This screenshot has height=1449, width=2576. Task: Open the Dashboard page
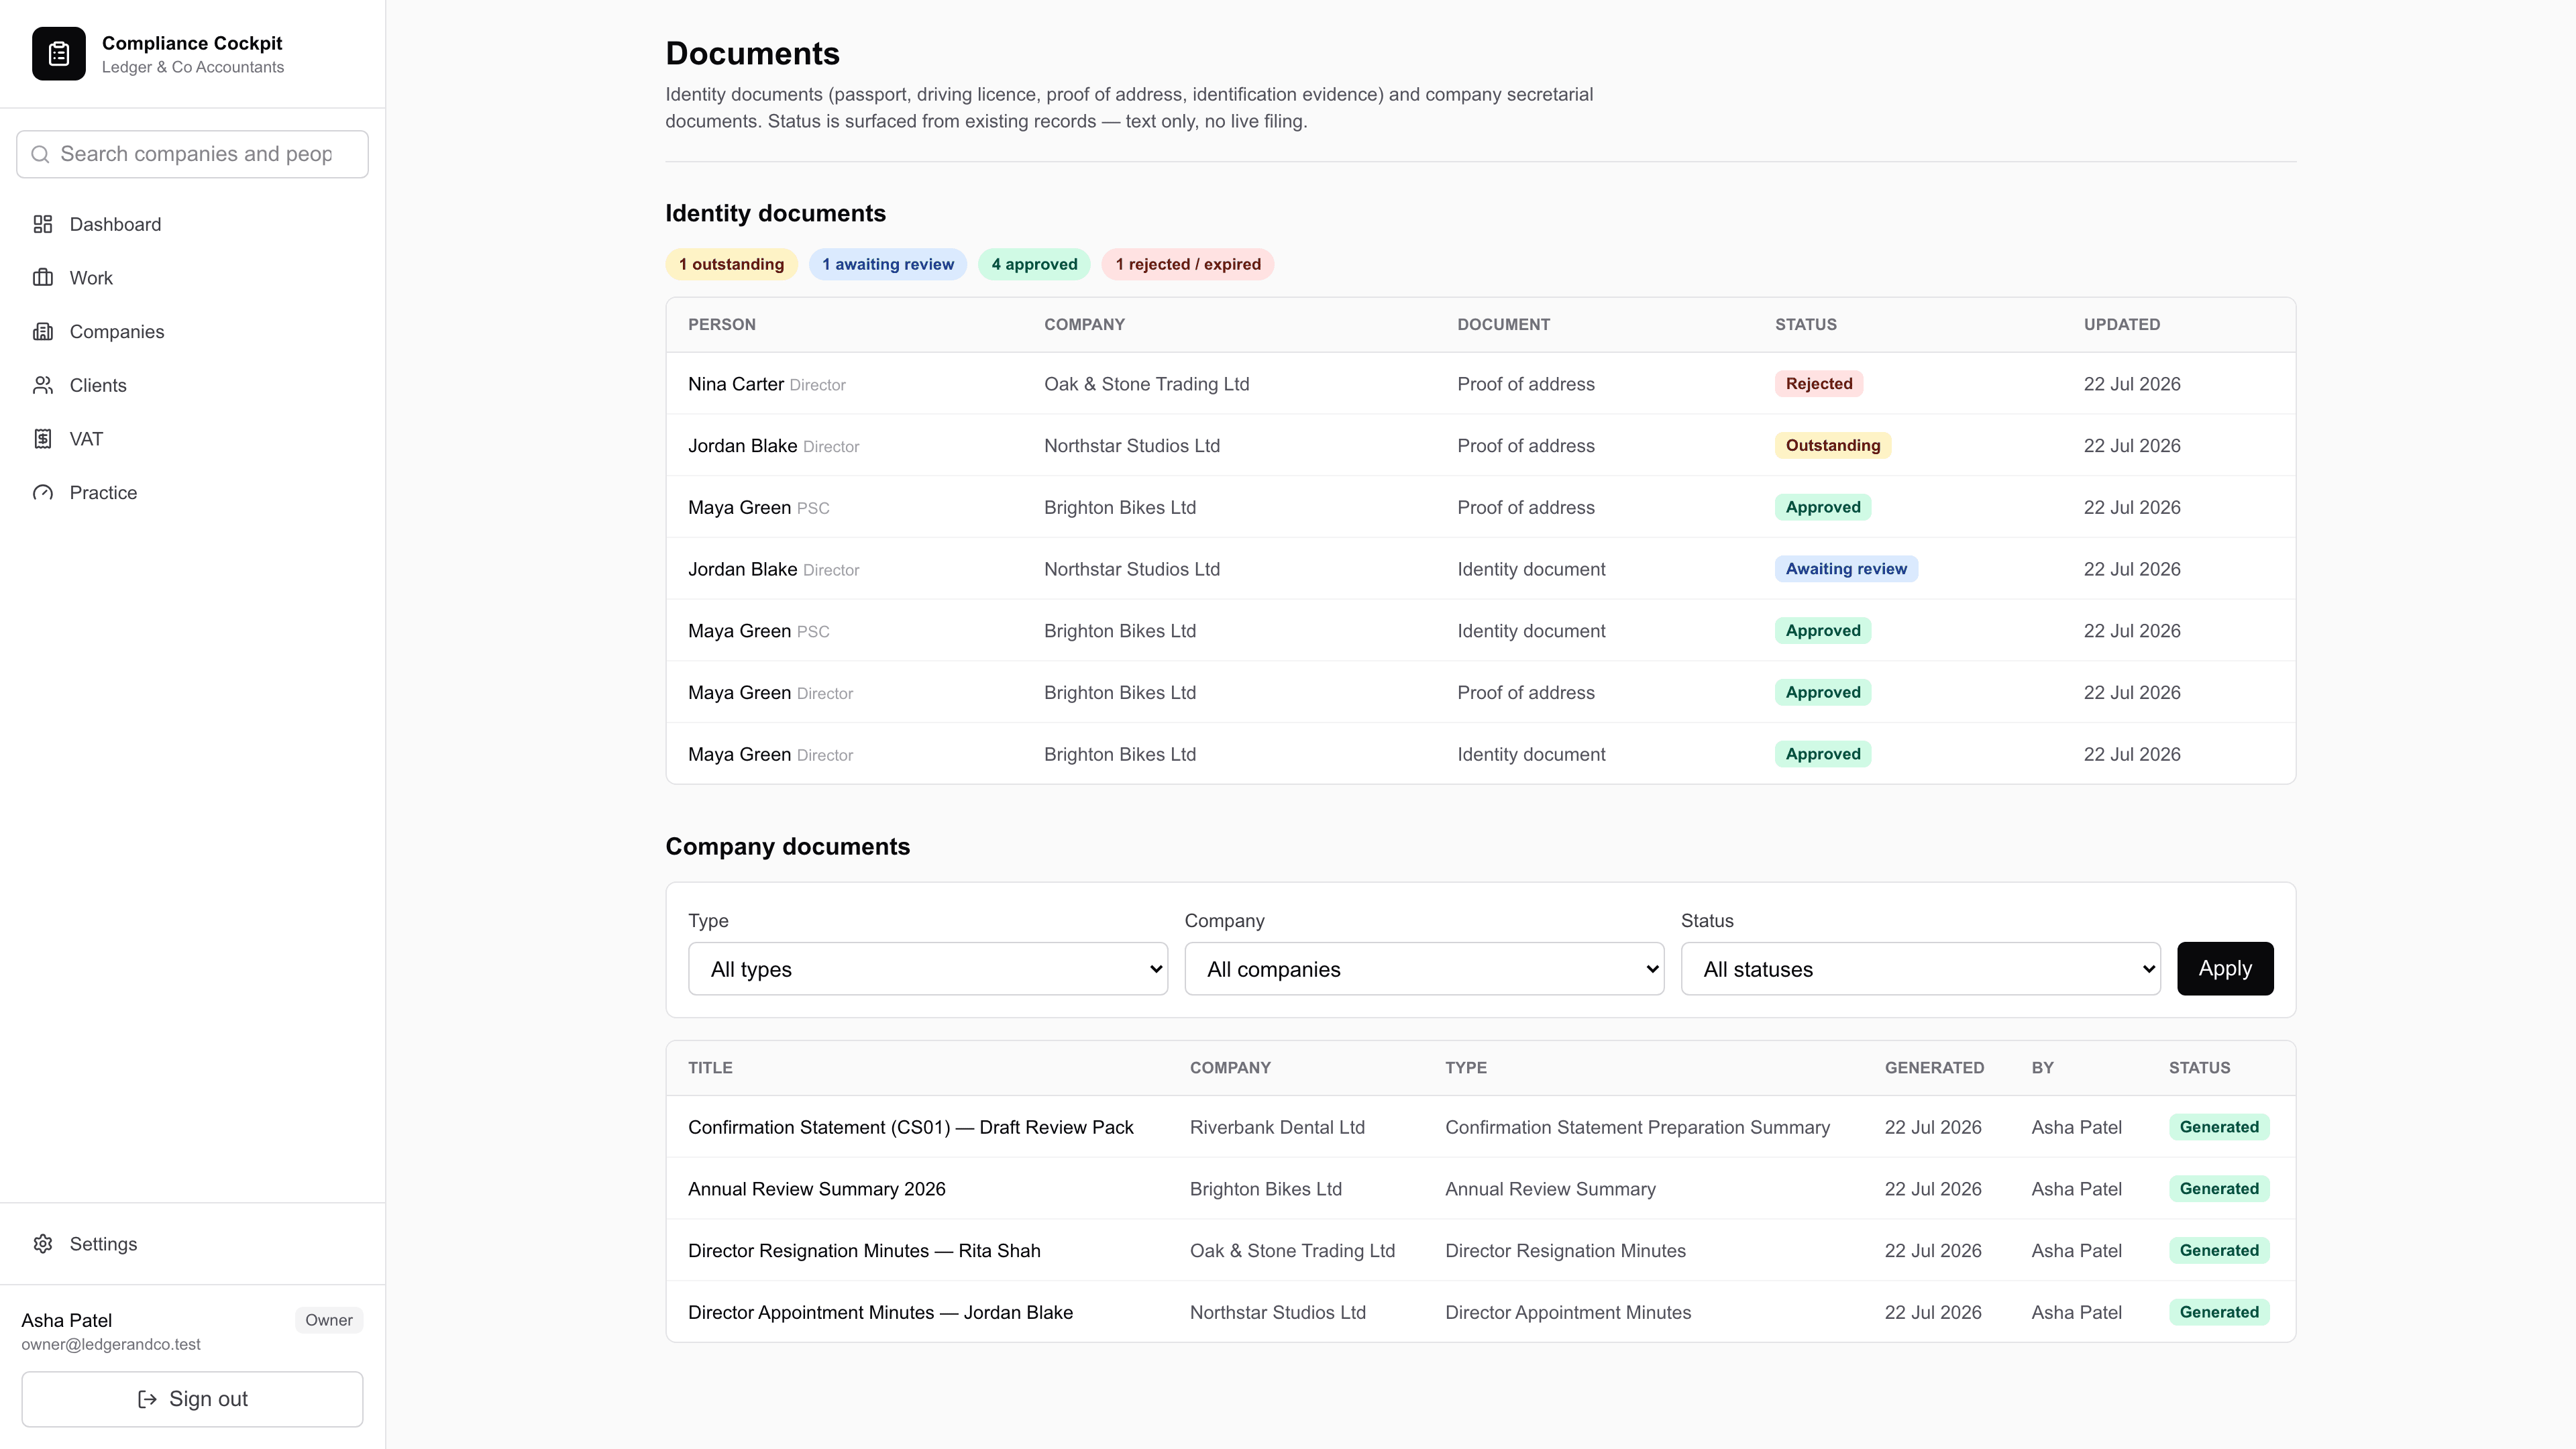[192, 224]
